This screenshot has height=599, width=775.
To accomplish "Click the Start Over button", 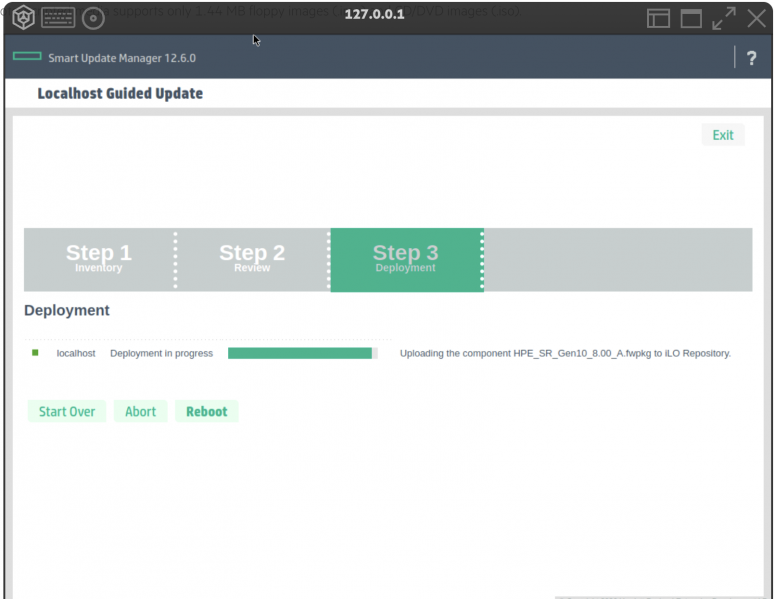I will click(x=67, y=411).
